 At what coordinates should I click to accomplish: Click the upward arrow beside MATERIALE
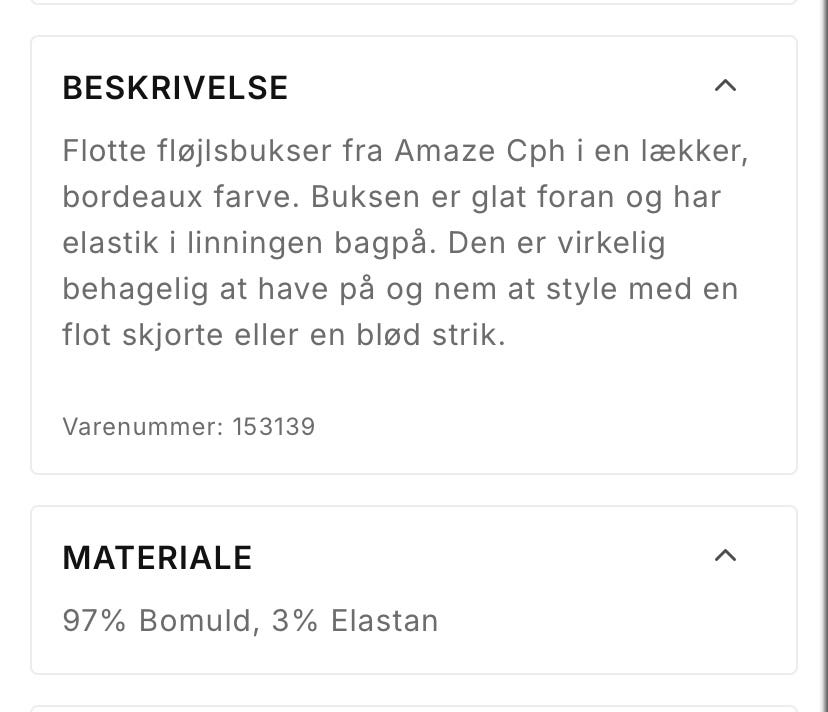point(726,555)
